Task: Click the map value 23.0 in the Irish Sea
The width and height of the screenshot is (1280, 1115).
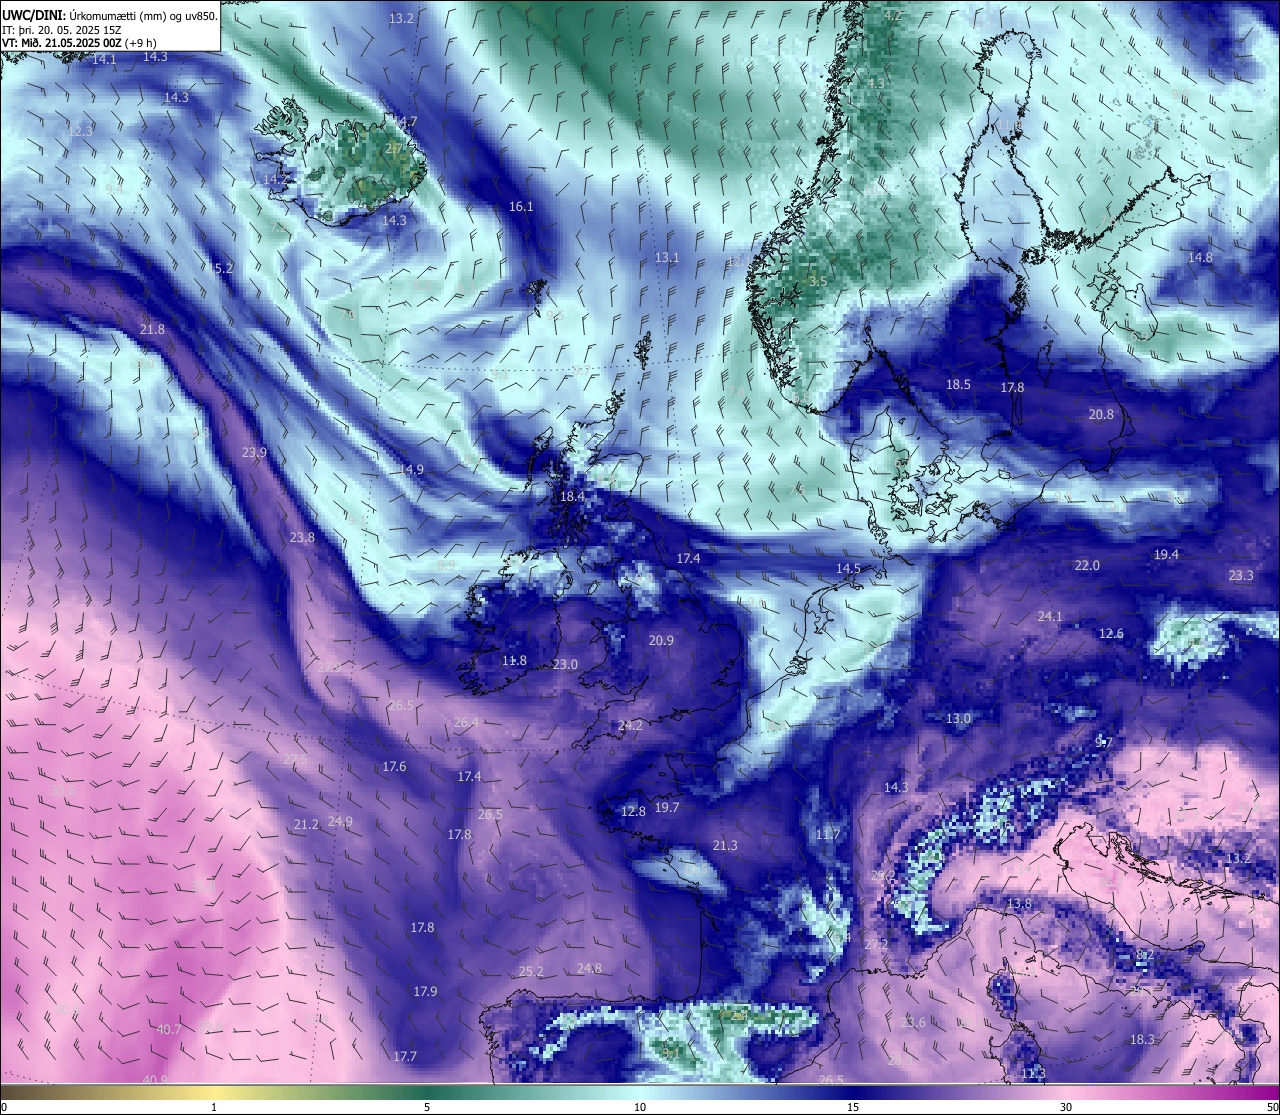Action: click(x=565, y=665)
